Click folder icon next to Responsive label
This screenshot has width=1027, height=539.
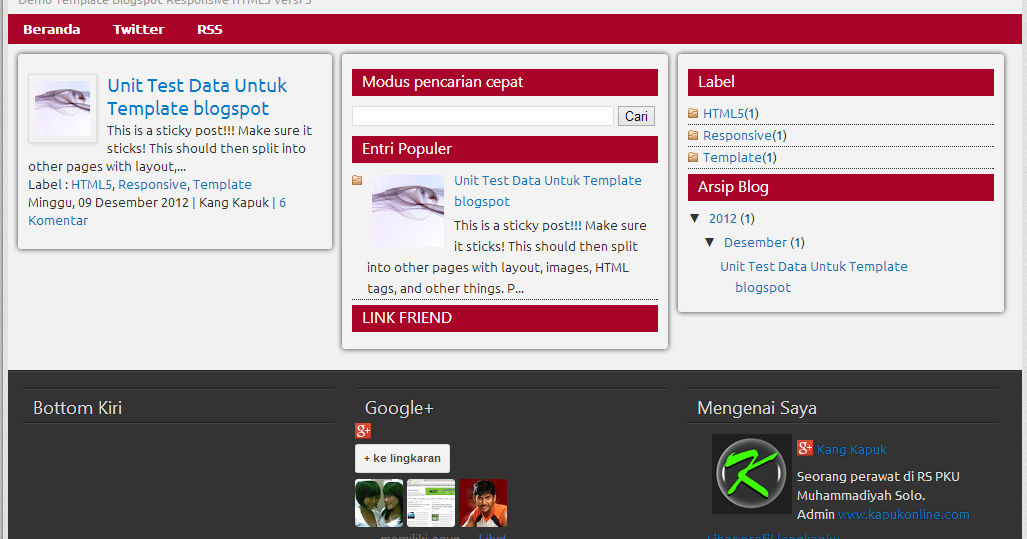point(693,135)
